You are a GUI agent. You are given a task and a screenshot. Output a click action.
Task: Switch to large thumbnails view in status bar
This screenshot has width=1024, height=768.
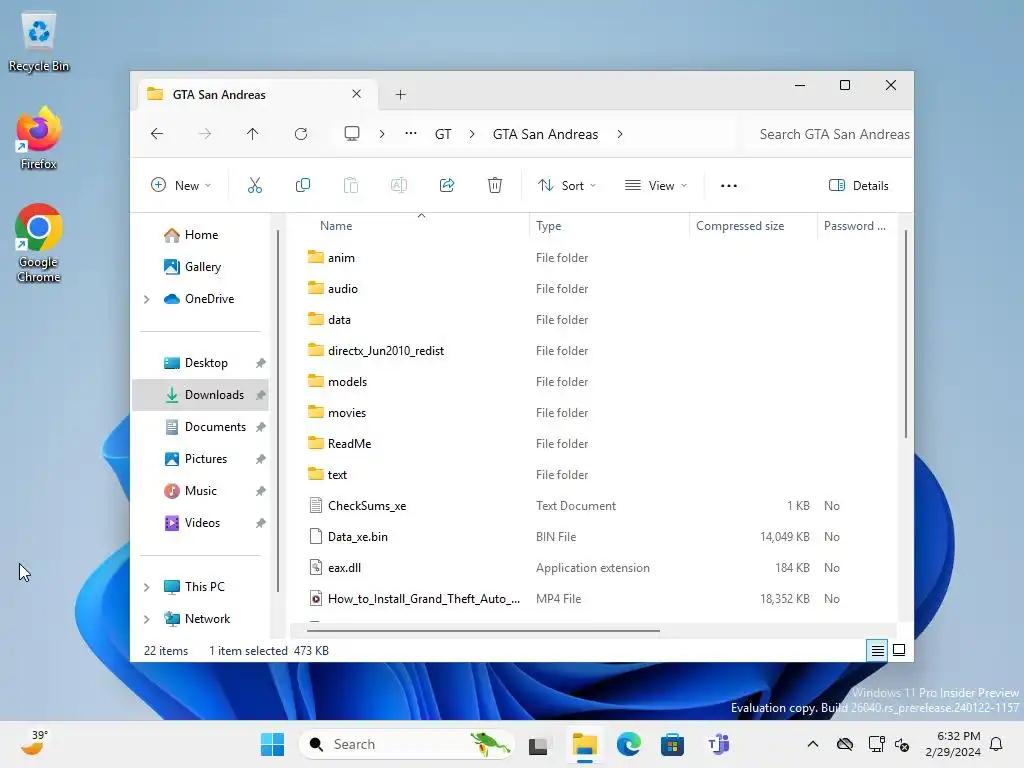tap(899, 650)
